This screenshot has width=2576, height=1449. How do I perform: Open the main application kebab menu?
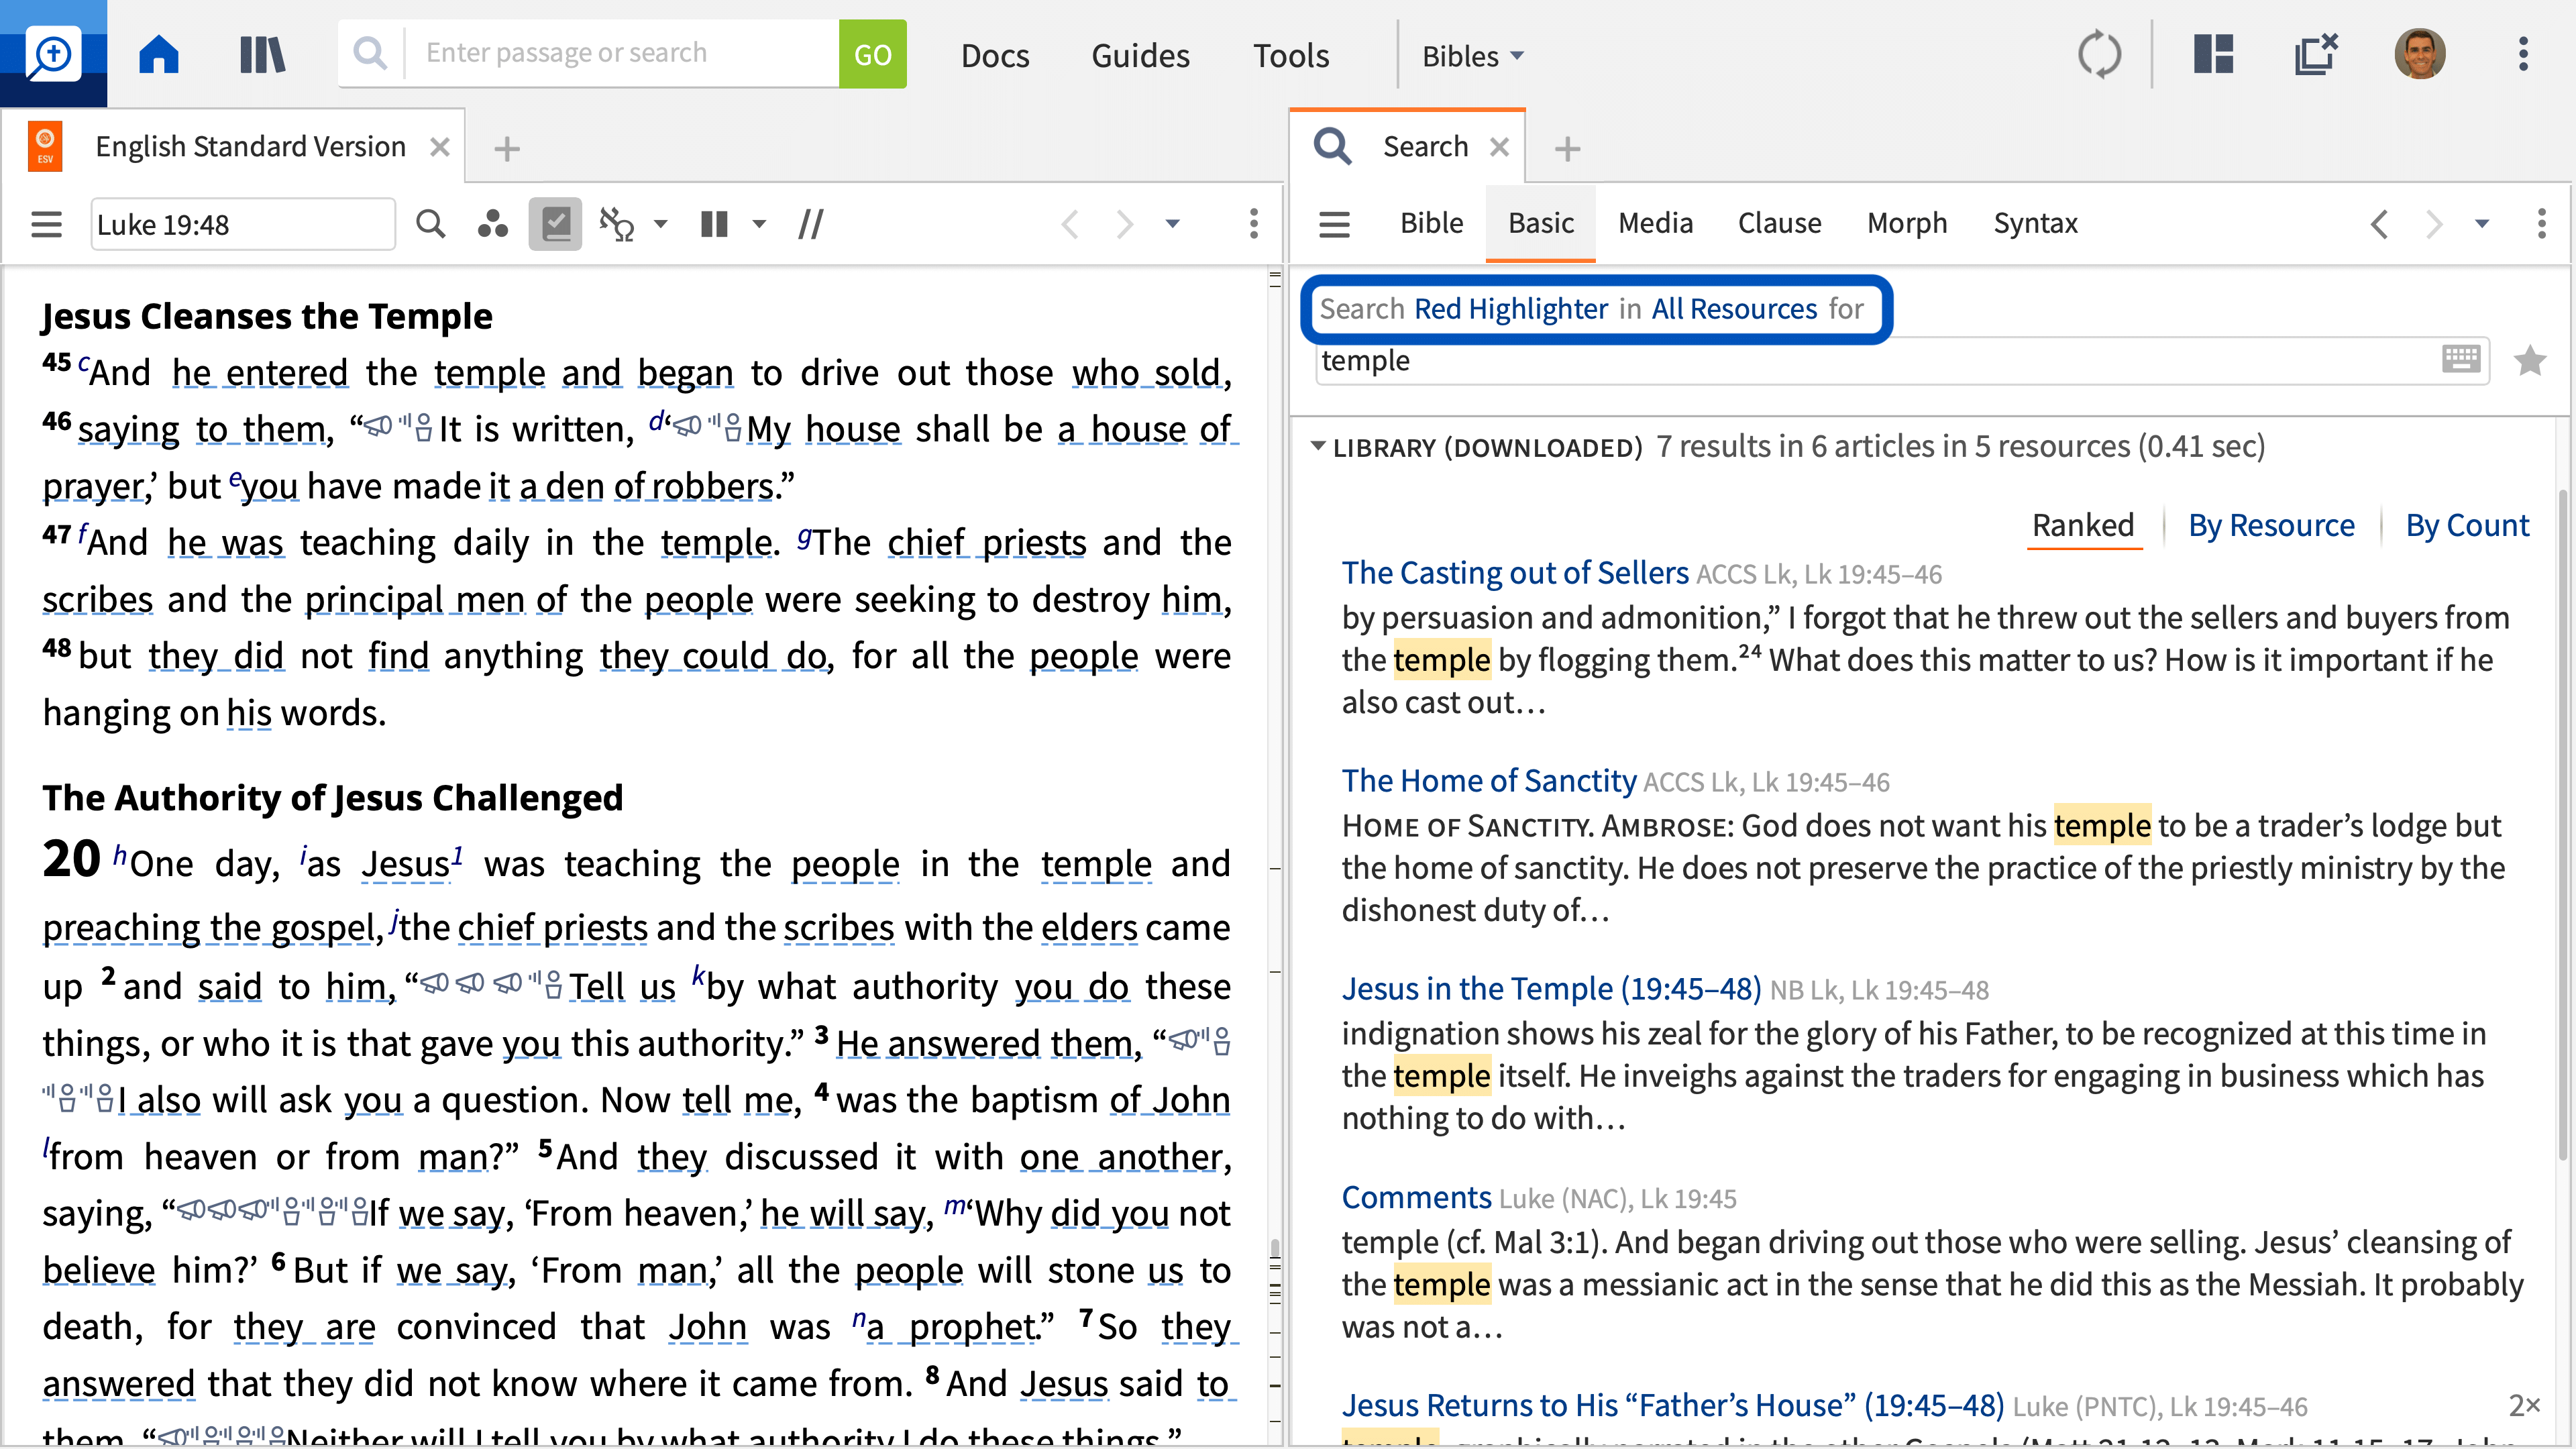(2523, 54)
